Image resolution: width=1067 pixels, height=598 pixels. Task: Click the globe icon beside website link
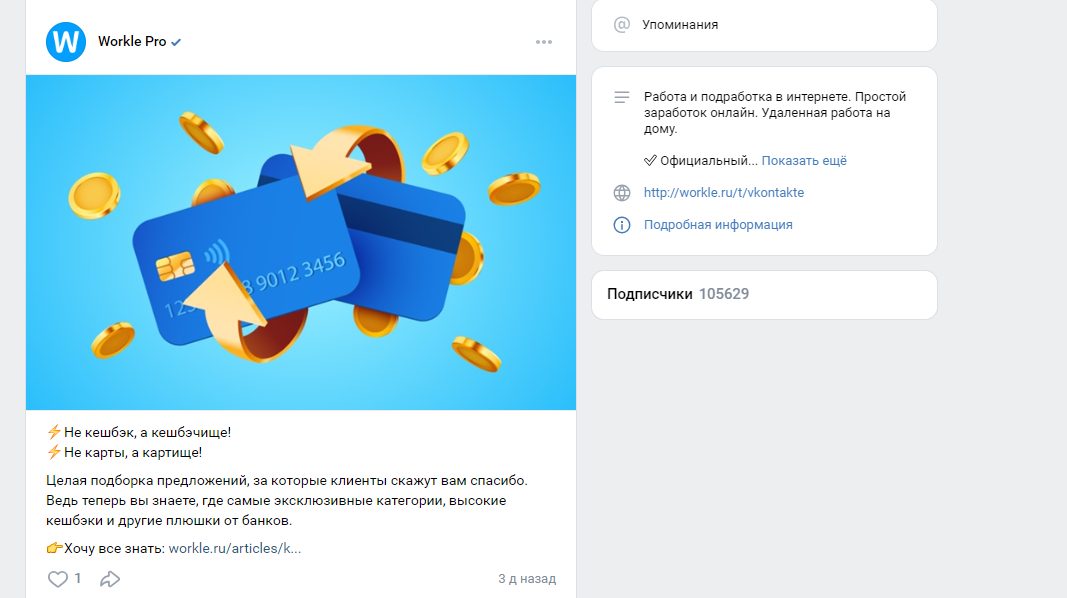tap(622, 193)
